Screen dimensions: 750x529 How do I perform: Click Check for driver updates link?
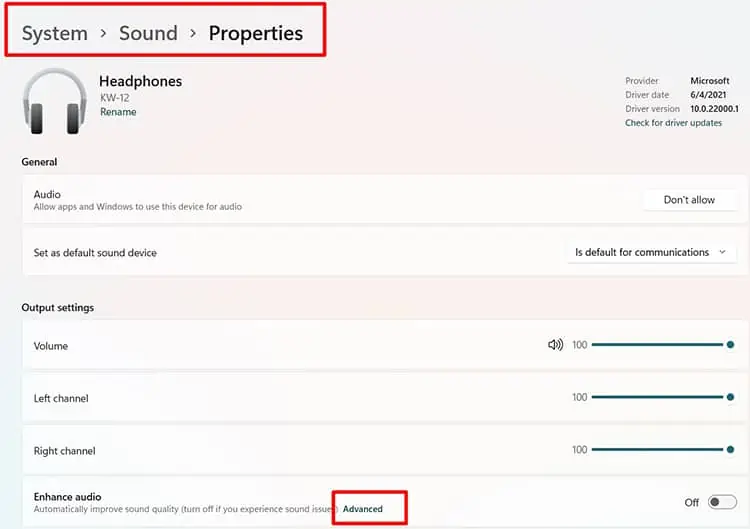point(673,123)
